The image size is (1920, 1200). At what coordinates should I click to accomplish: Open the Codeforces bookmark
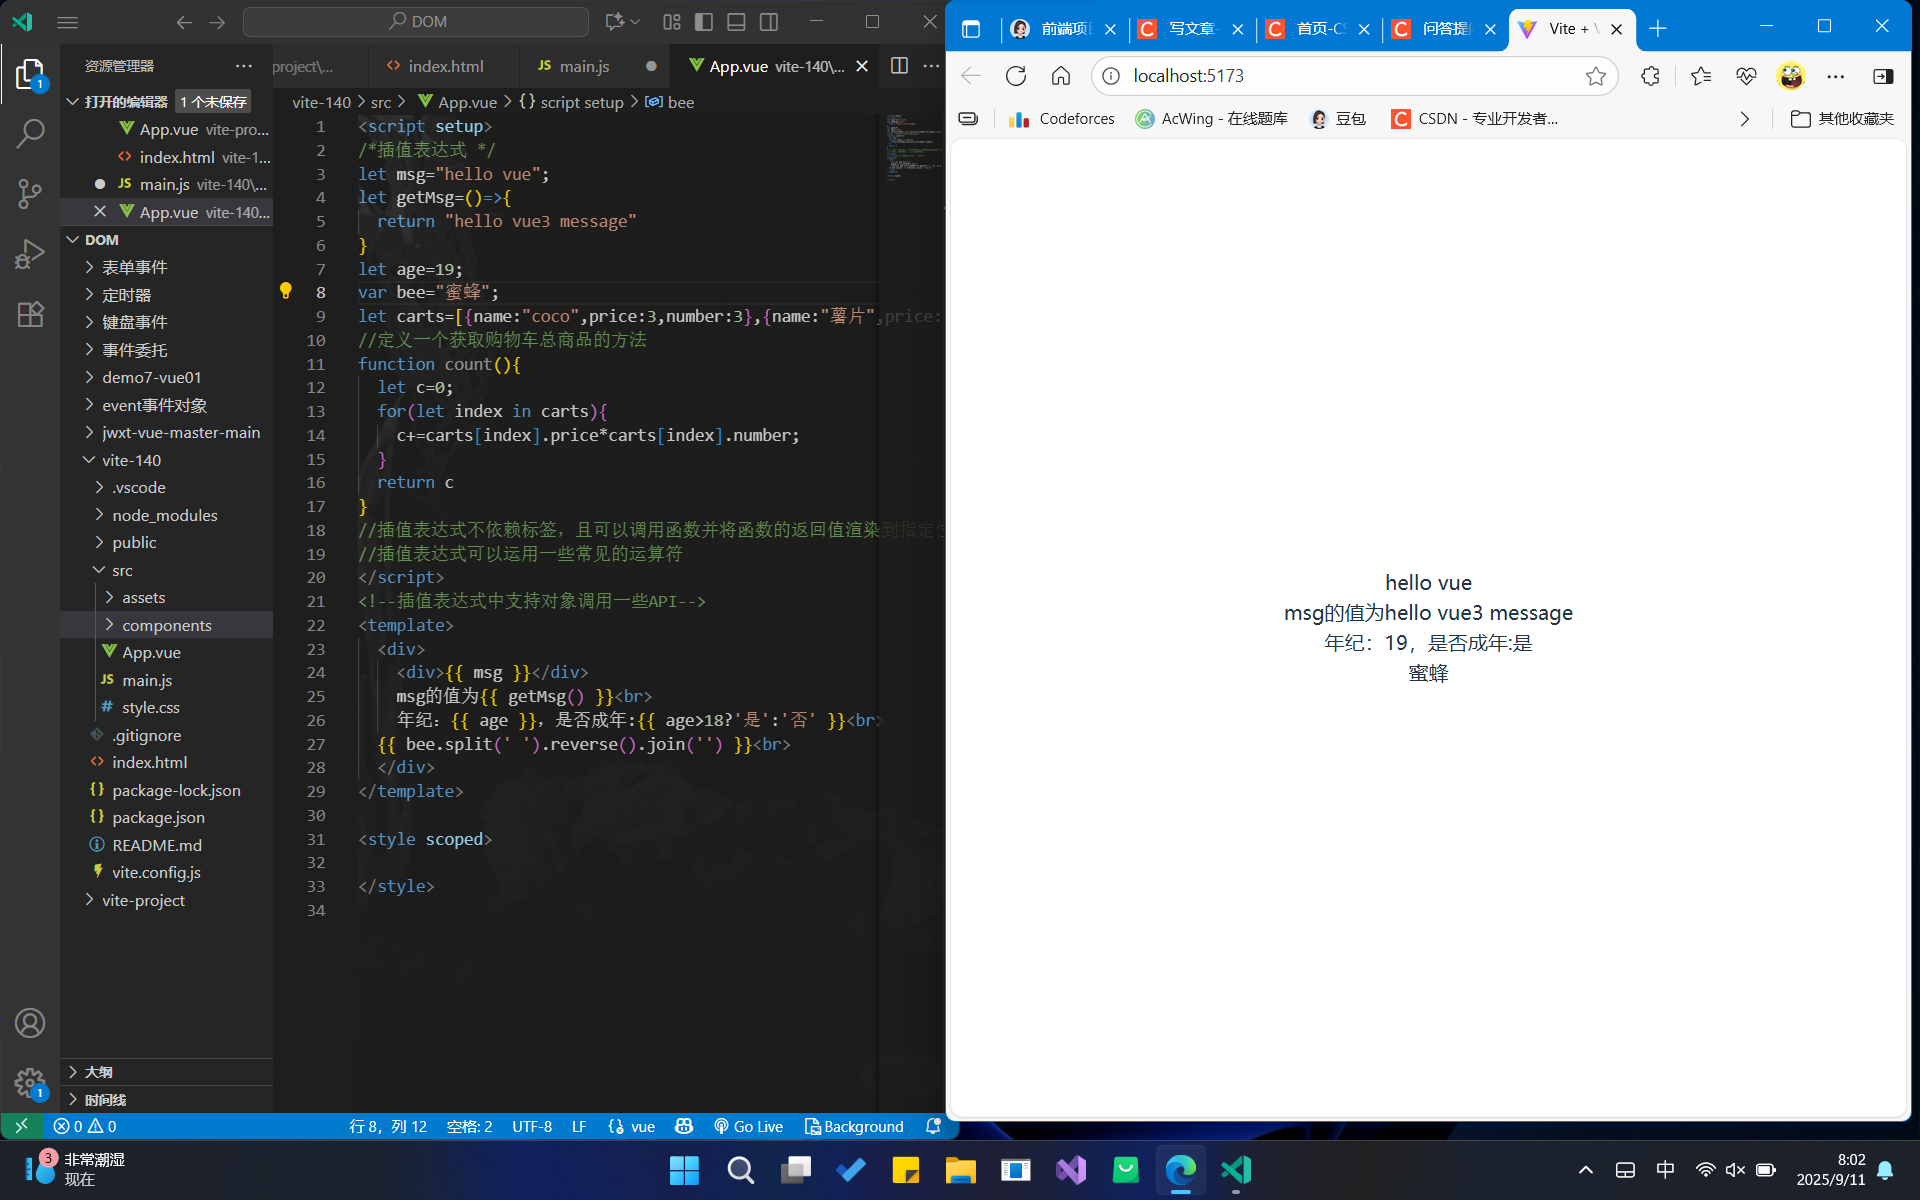tap(1062, 119)
